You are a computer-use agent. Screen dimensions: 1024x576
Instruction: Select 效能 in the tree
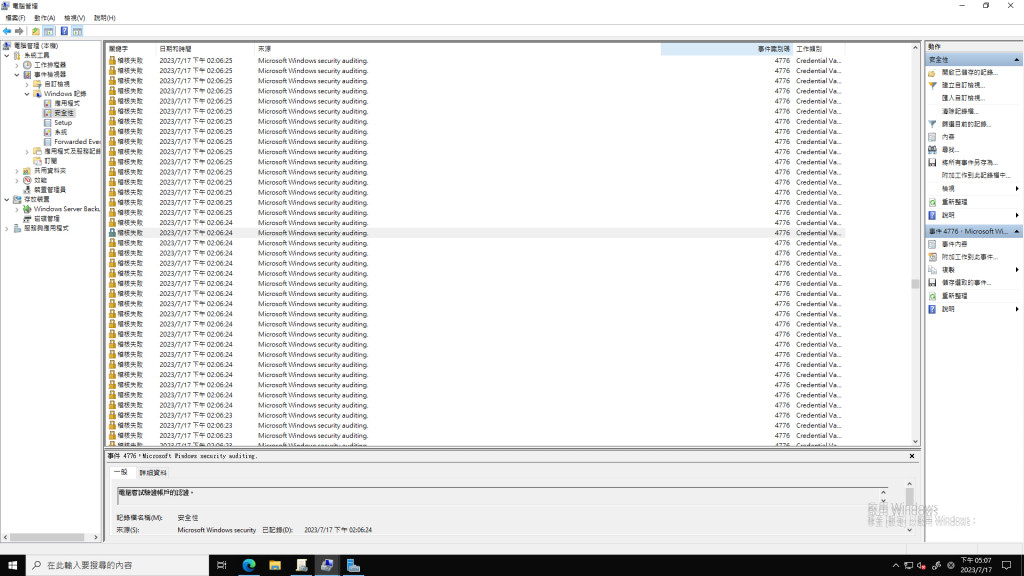40,180
